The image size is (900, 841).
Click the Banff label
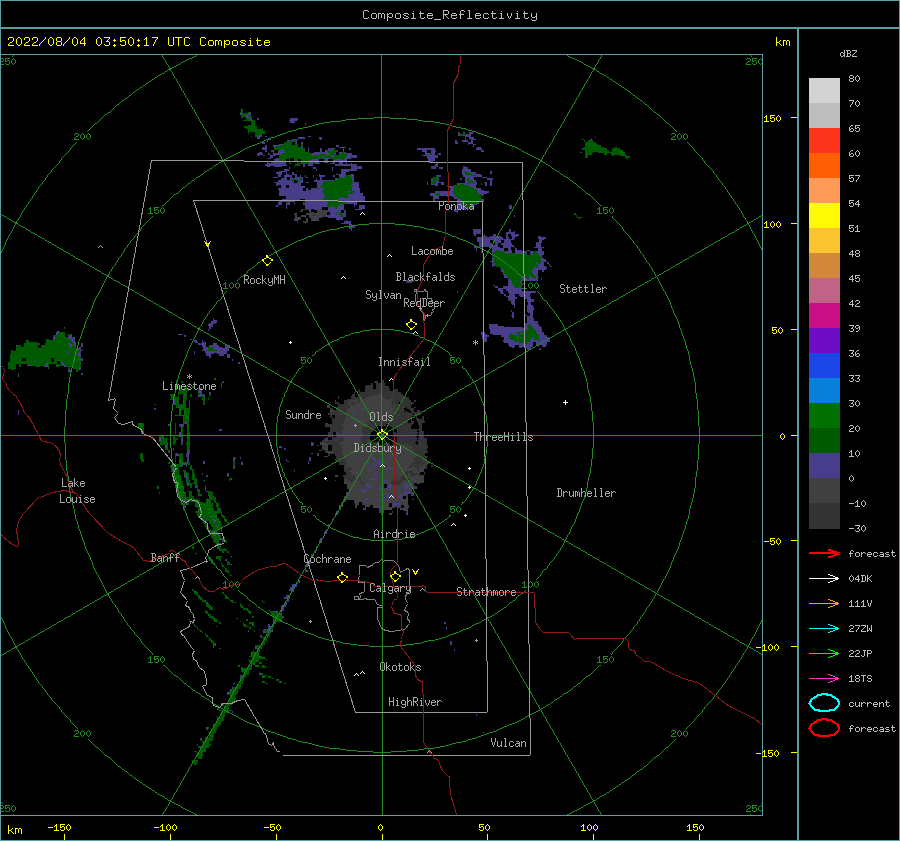click(x=165, y=557)
